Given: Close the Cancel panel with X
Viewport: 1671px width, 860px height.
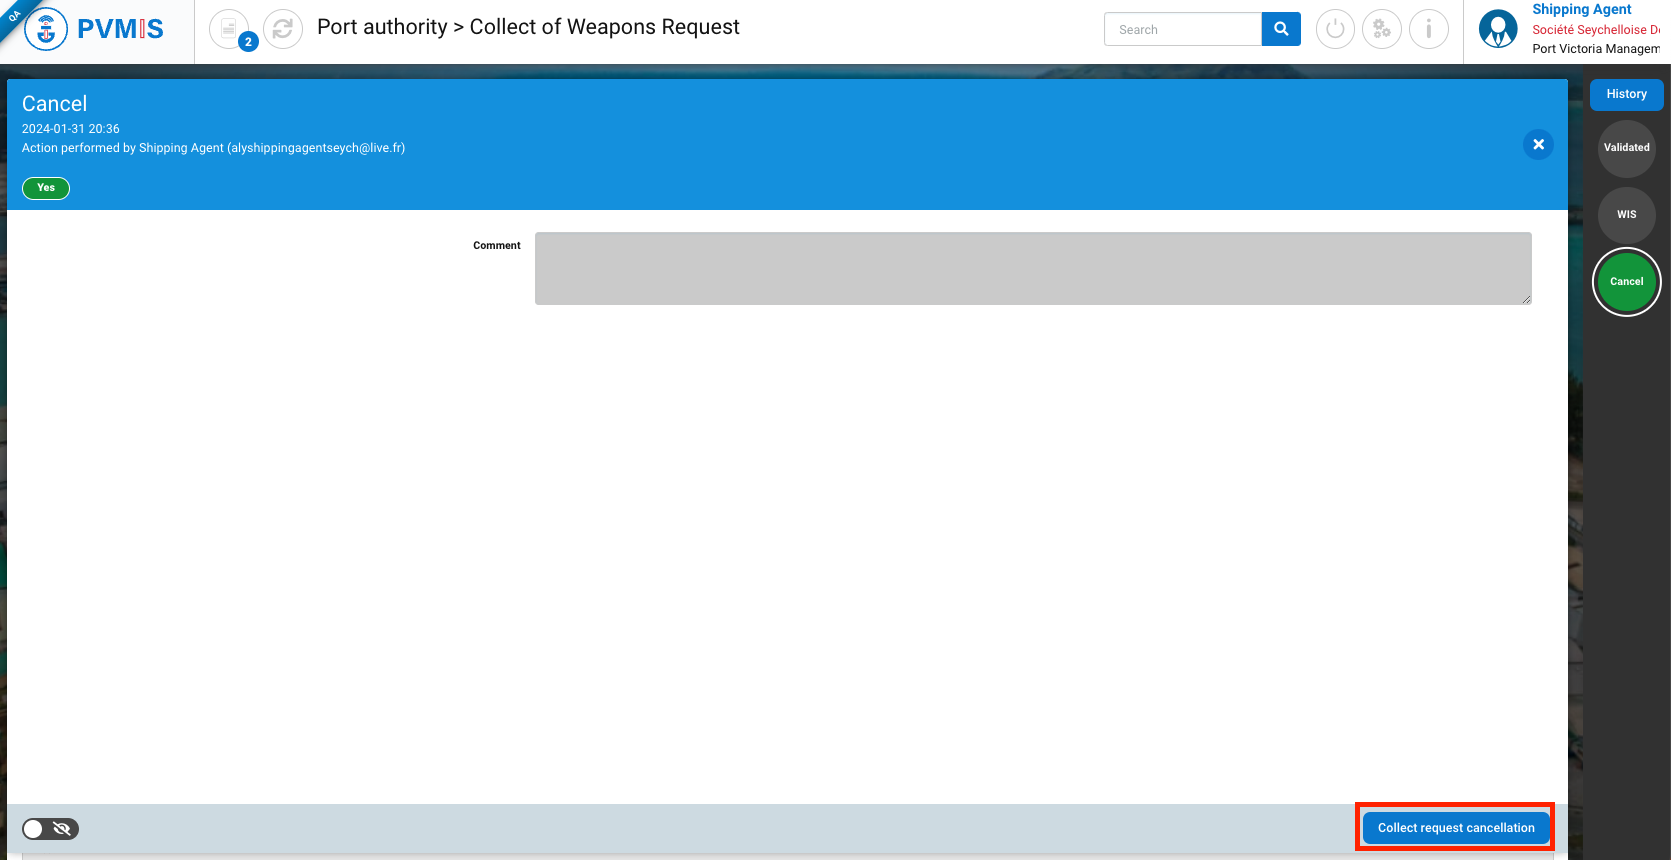Looking at the screenshot, I should (x=1538, y=145).
